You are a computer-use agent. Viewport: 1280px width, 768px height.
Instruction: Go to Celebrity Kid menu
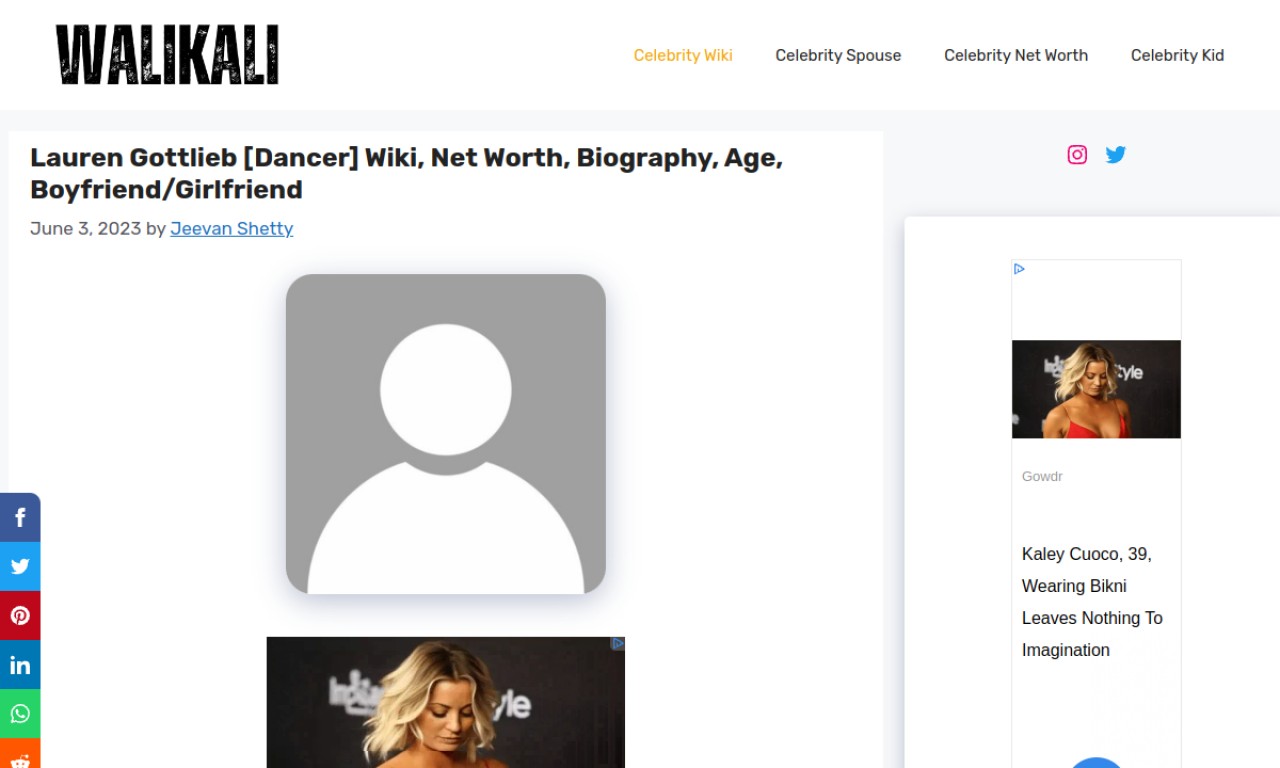(1177, 55)
